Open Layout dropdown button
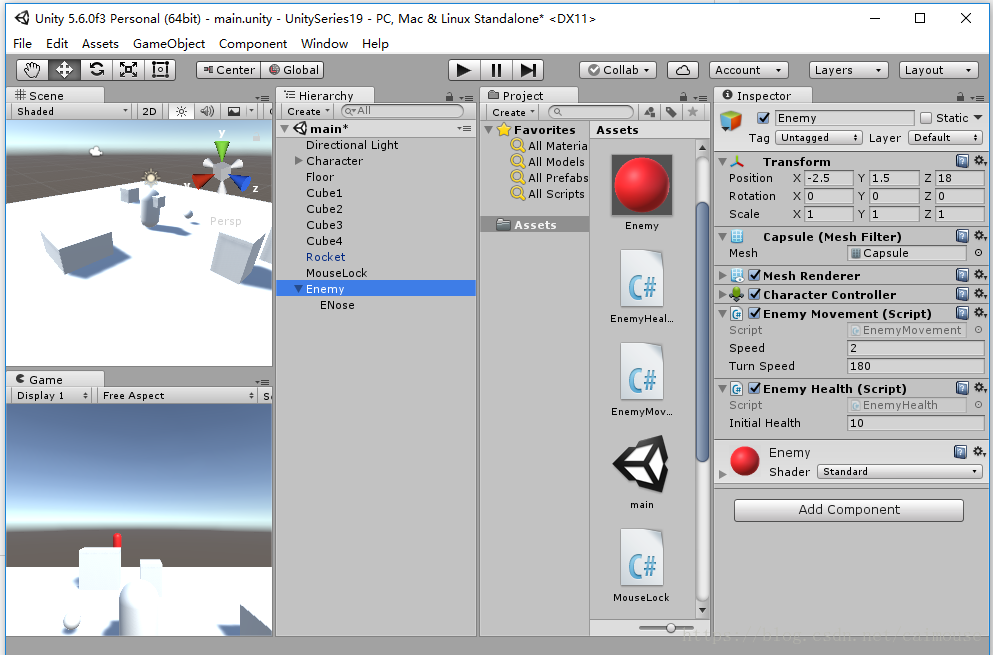 tap(938, 70)
